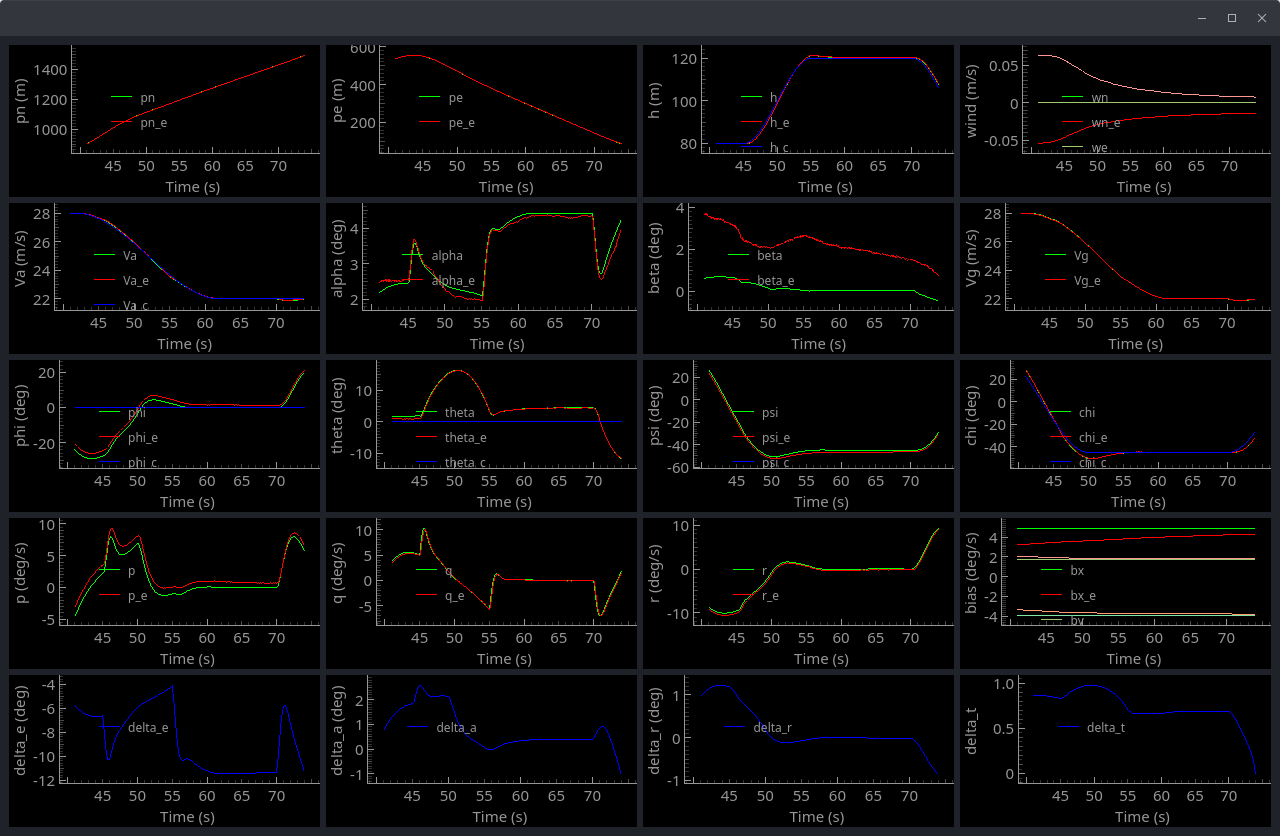Toggle the pn_e legend entry

(153, 123)
